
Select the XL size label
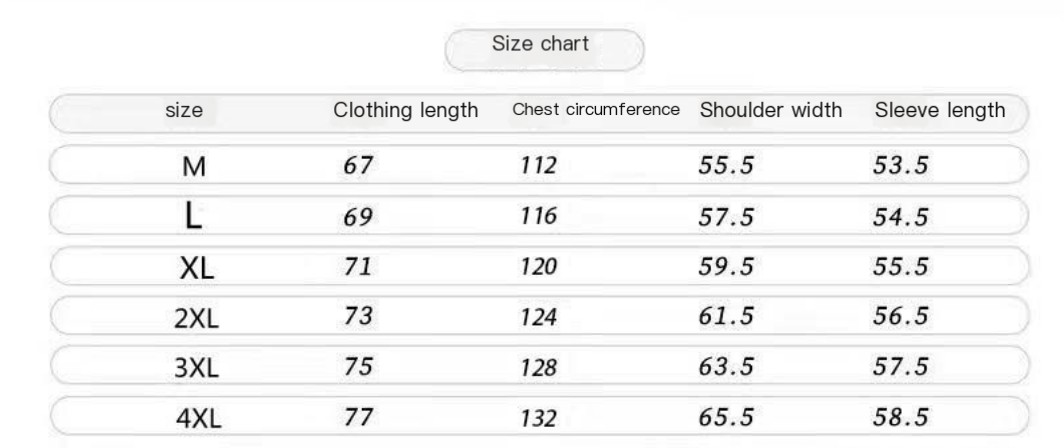[196, 268]
